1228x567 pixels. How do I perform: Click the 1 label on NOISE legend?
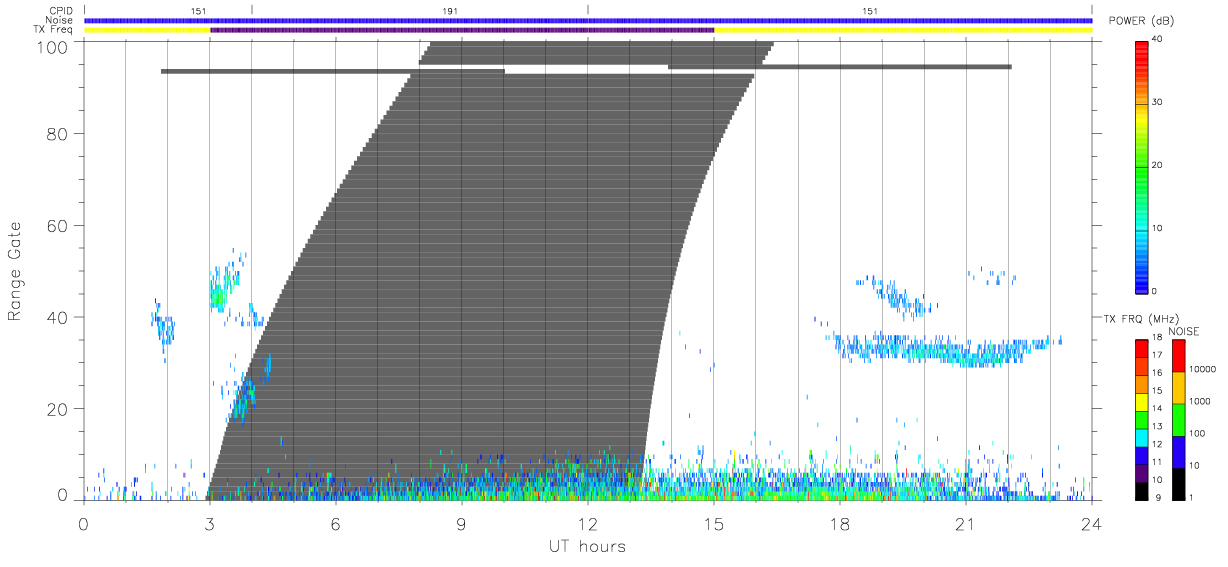1191,497
